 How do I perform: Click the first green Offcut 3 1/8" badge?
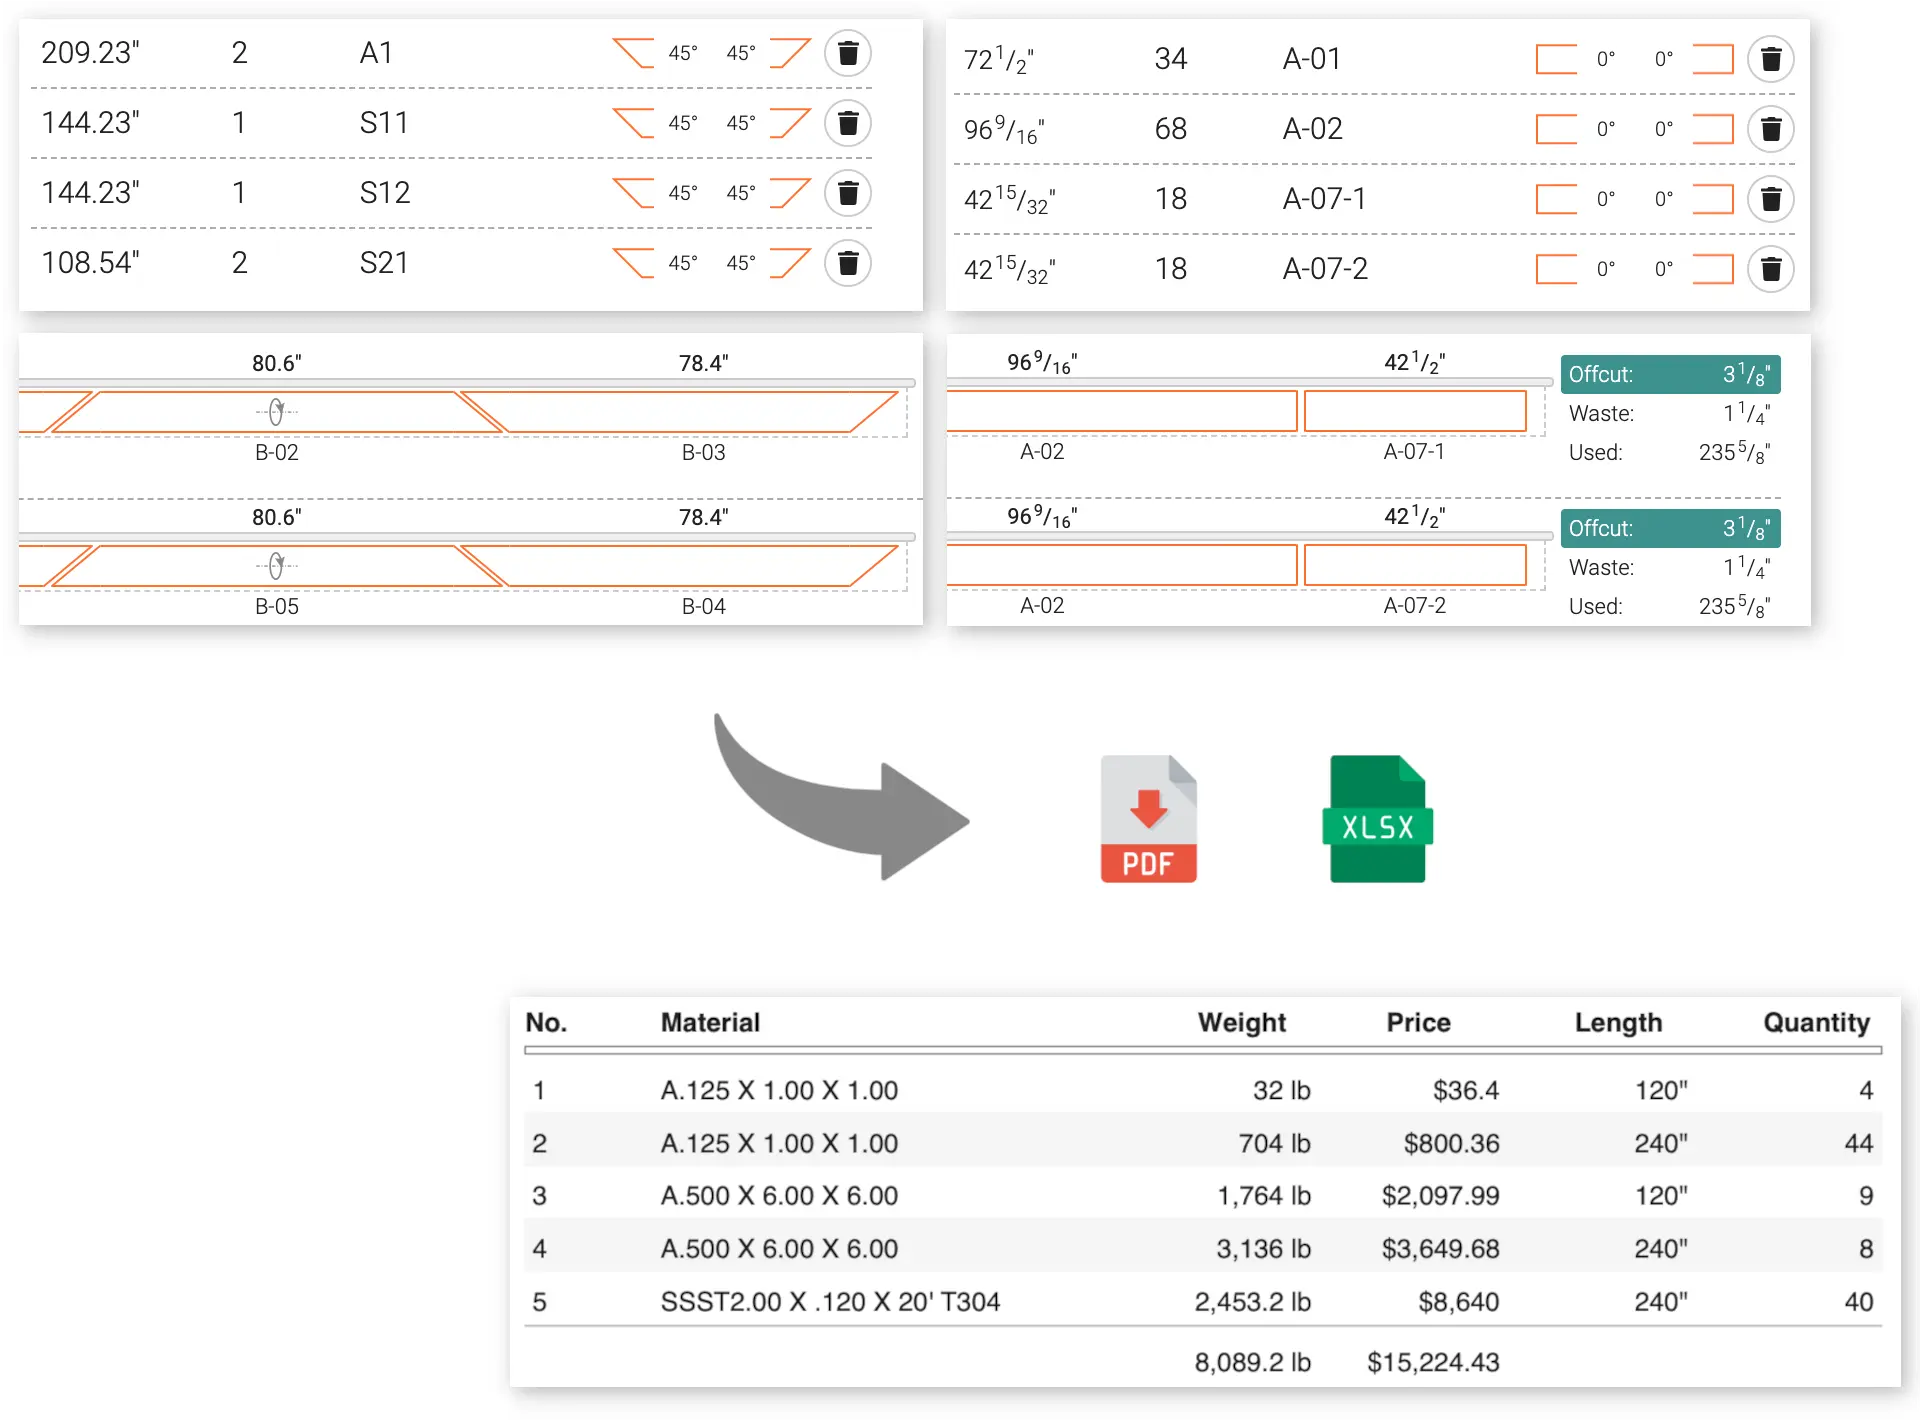(x=1669, y=375)
